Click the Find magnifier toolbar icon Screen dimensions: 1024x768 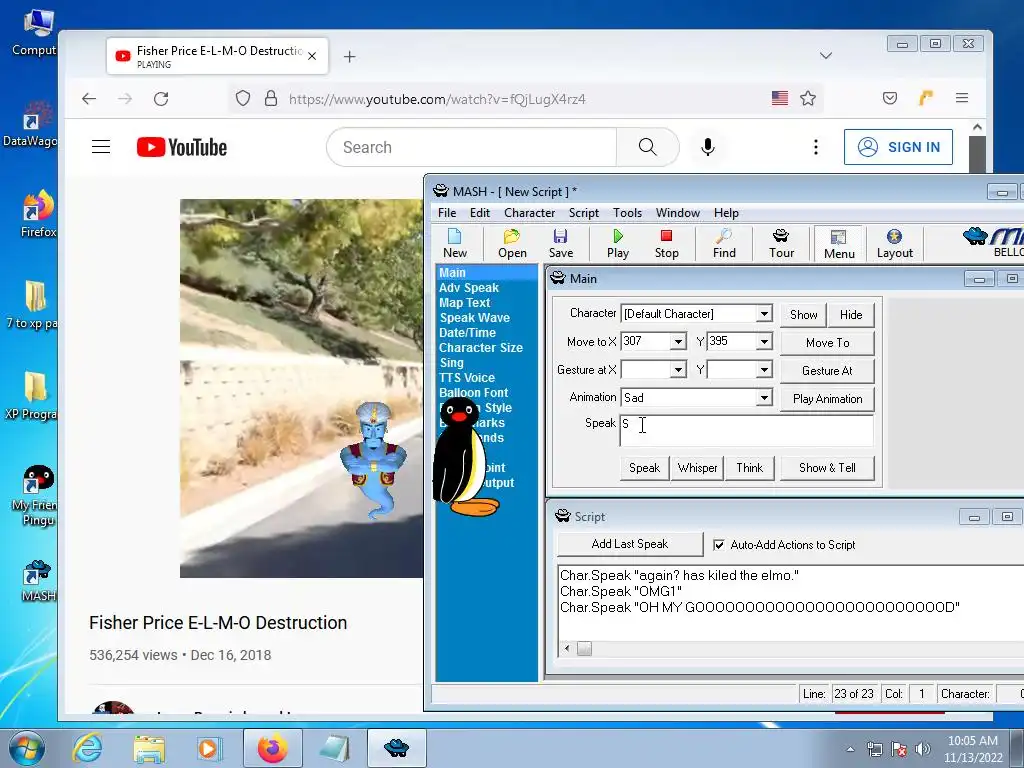(724, 244)
